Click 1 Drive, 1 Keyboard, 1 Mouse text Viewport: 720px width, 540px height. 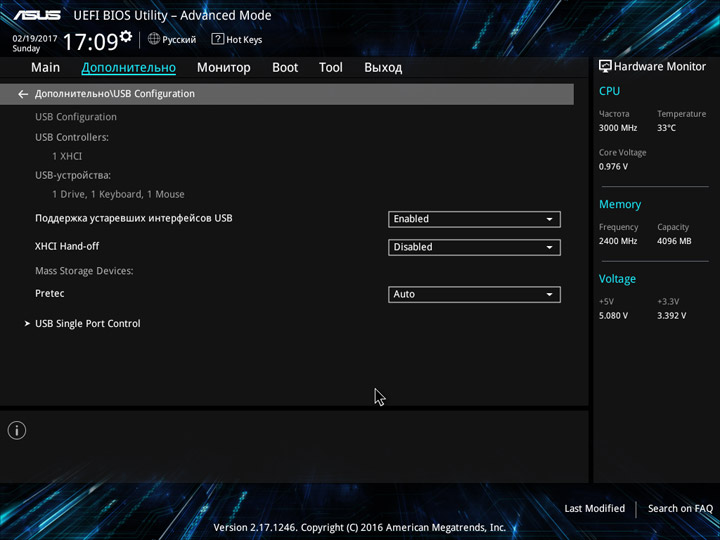coord(118,194)
